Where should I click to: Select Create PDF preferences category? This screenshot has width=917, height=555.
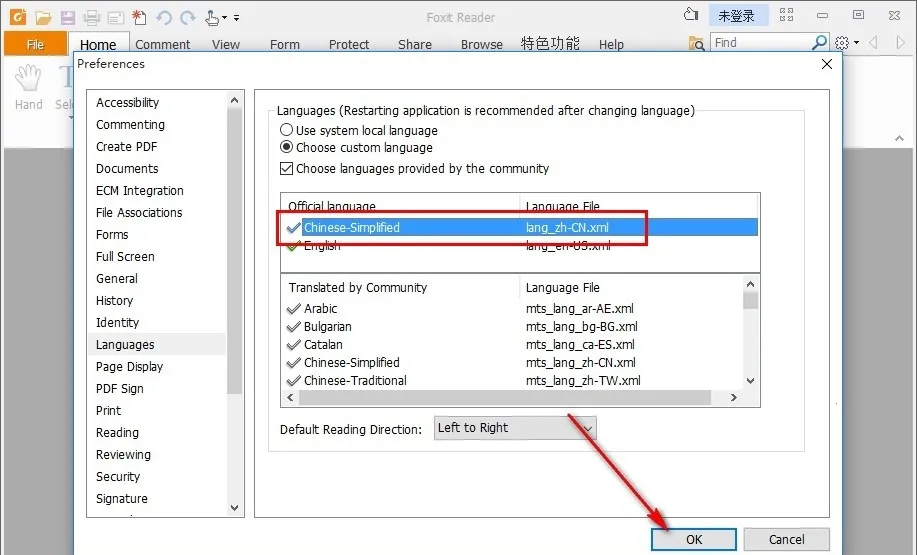click(126, 147)
